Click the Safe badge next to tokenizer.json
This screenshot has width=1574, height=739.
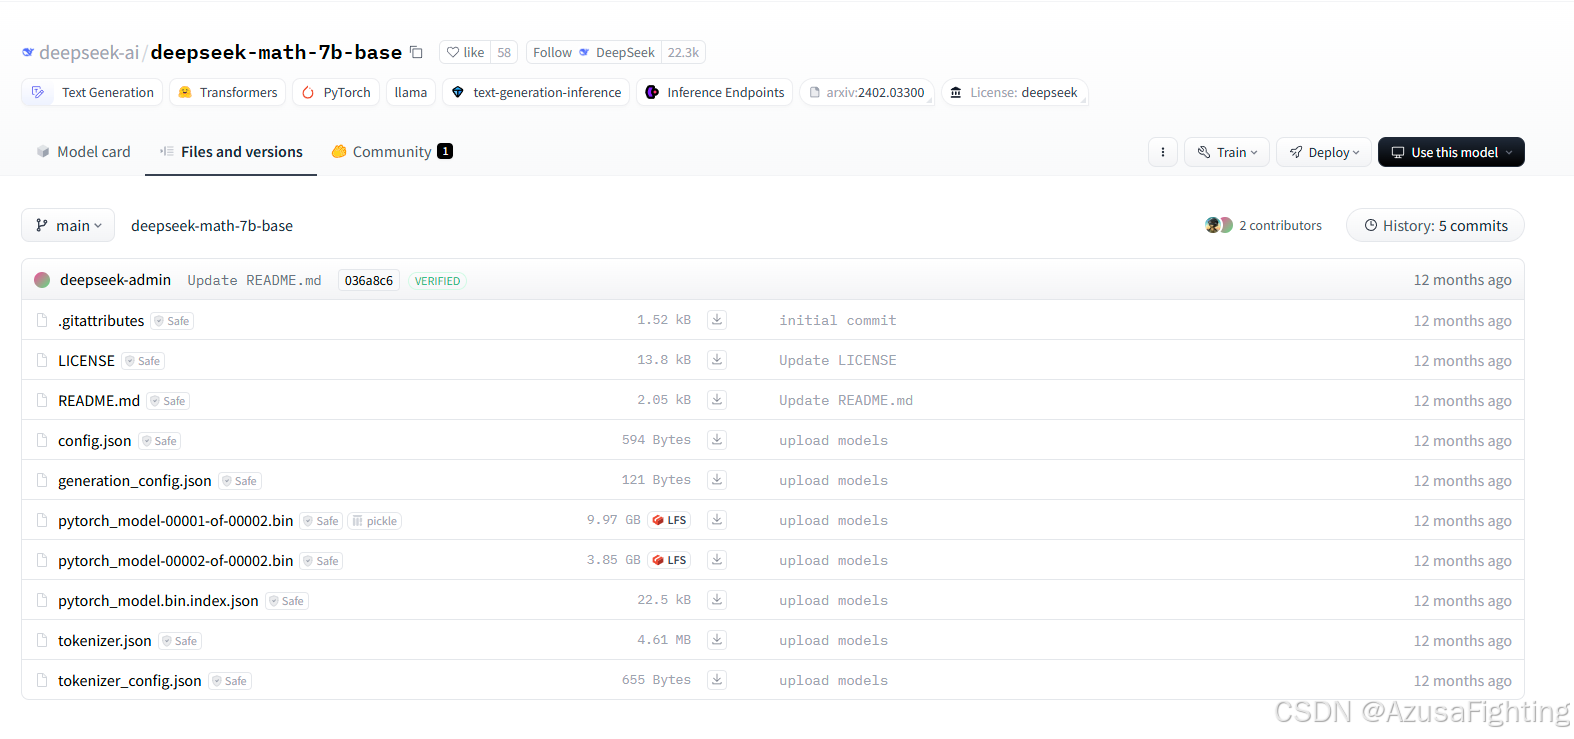180,641
